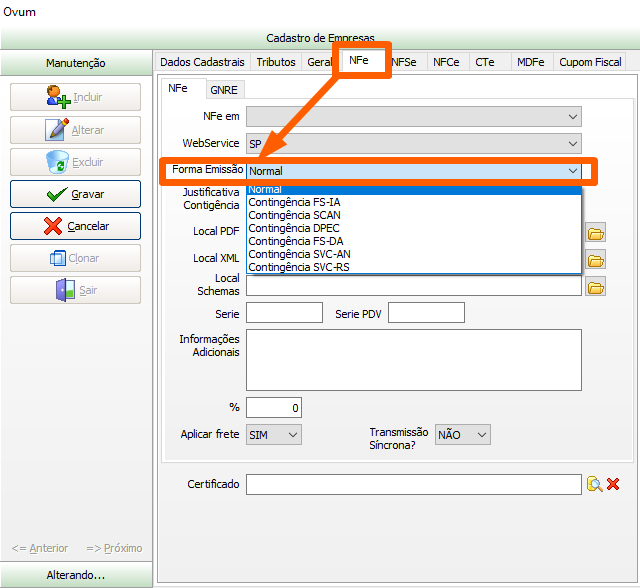Search for a certificate with magnifier icon
Viewport: 640px width, 588px height.
point(594,484)
